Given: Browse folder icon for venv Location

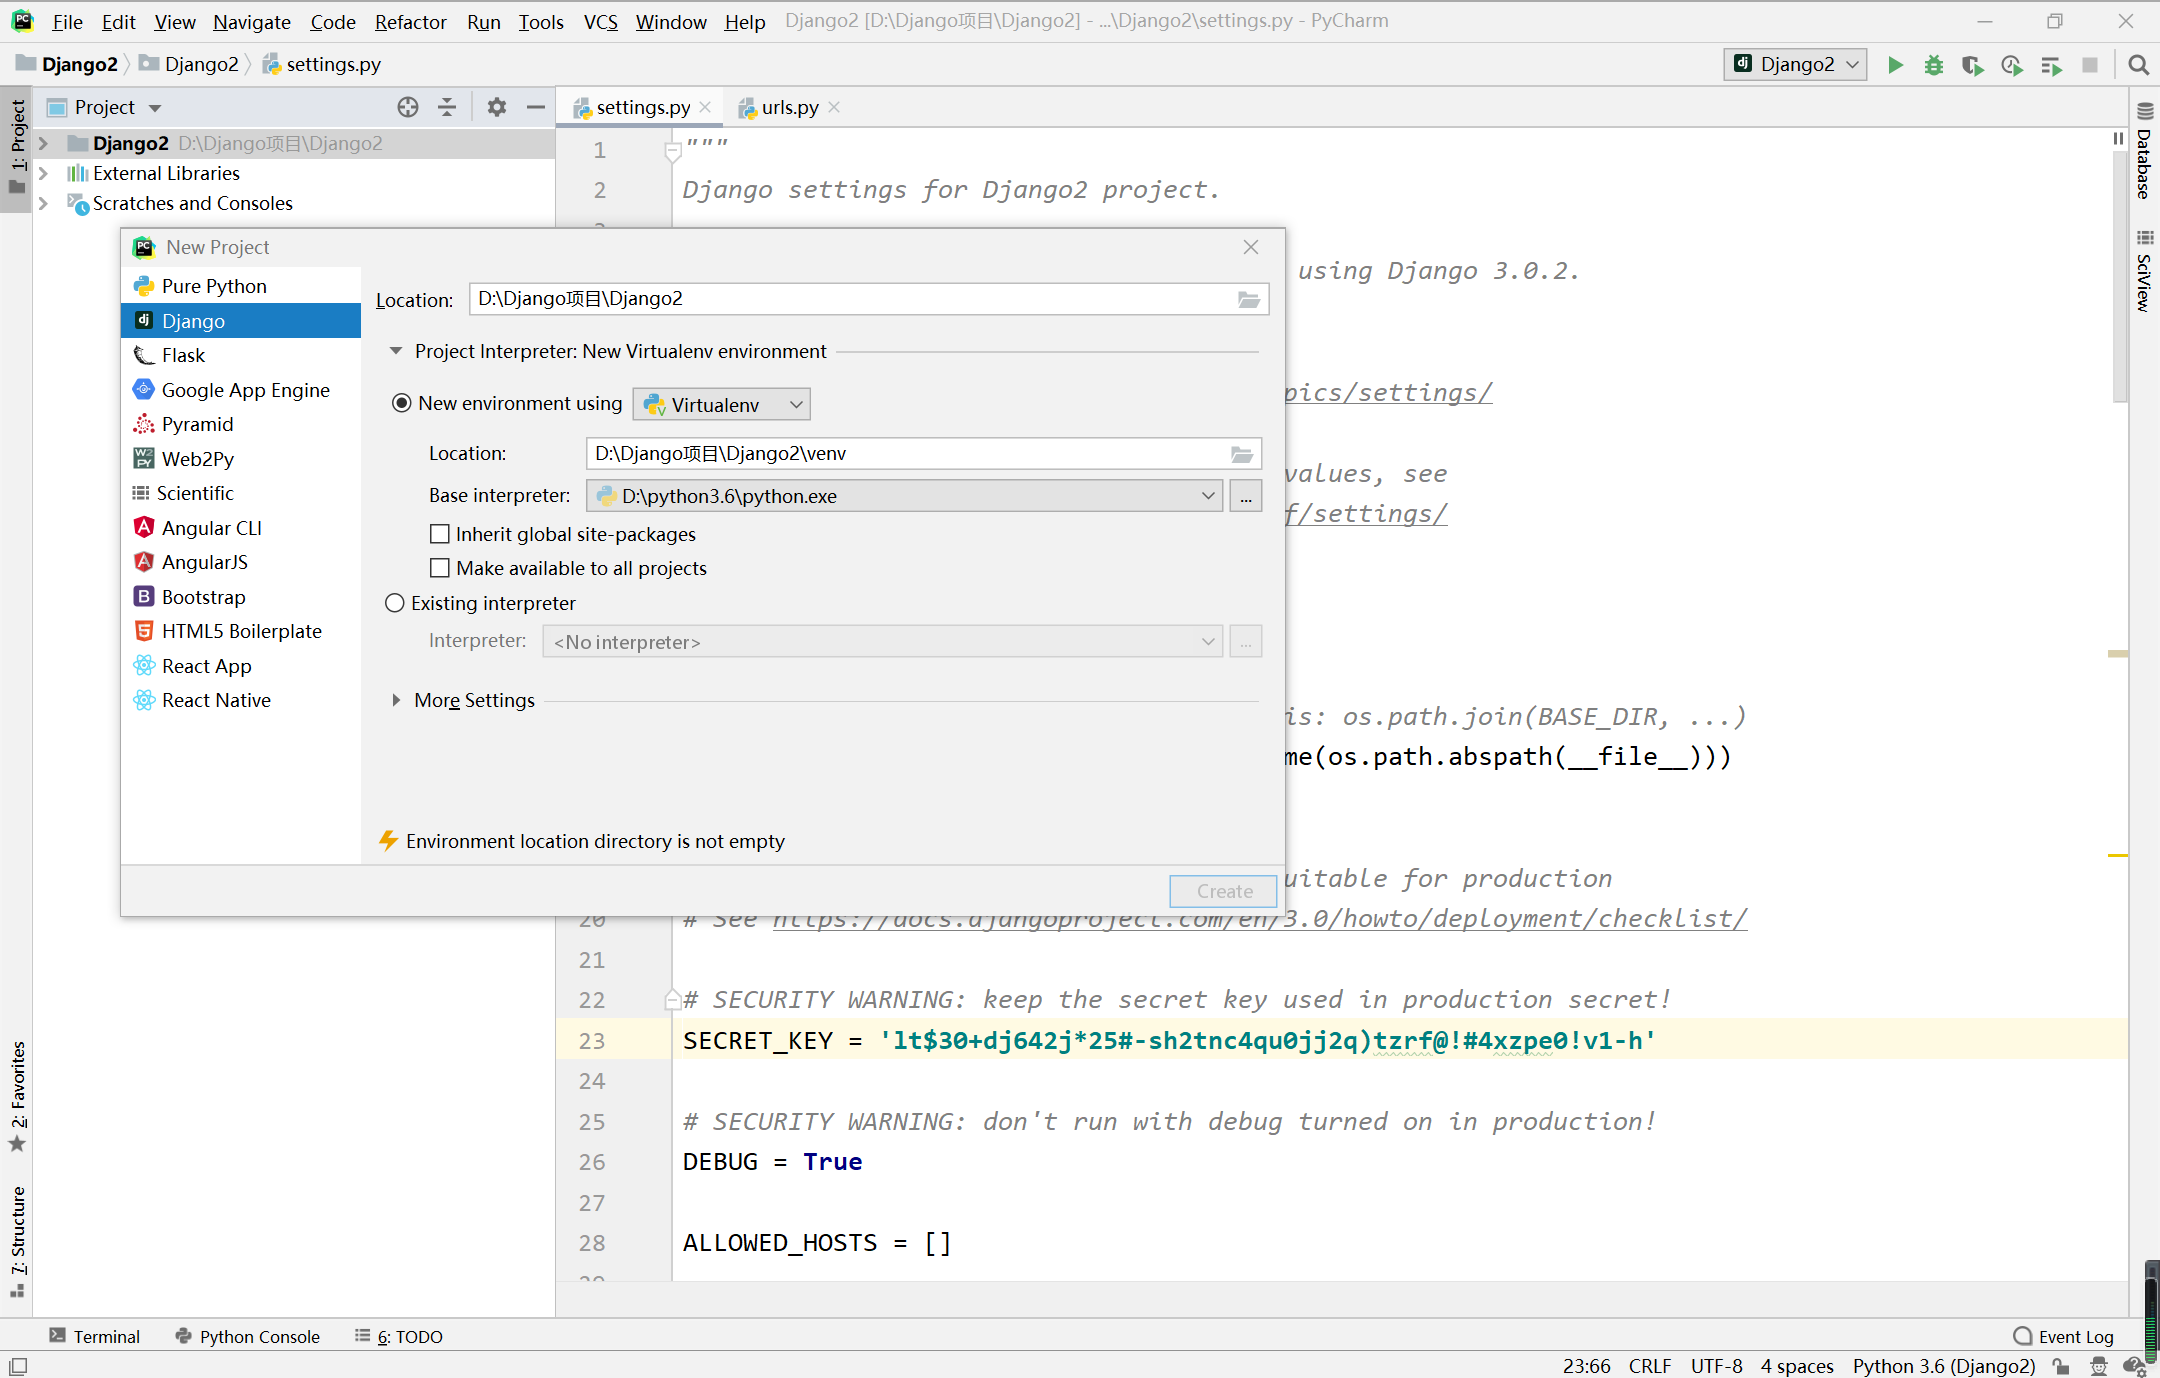Looking at the screenshot, I should [1242, 454].
